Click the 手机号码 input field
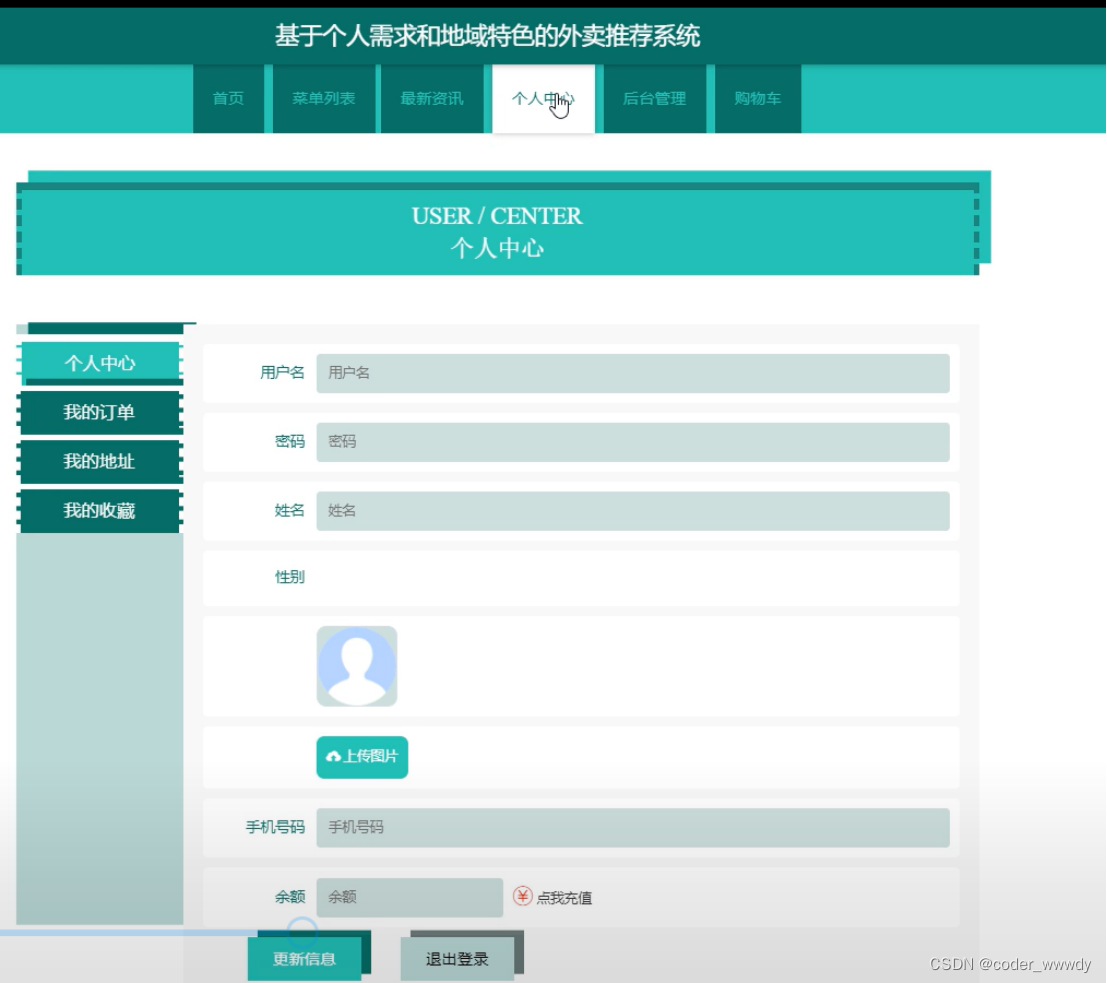This screenshot has height=983, width=1107. click(633, 828)
